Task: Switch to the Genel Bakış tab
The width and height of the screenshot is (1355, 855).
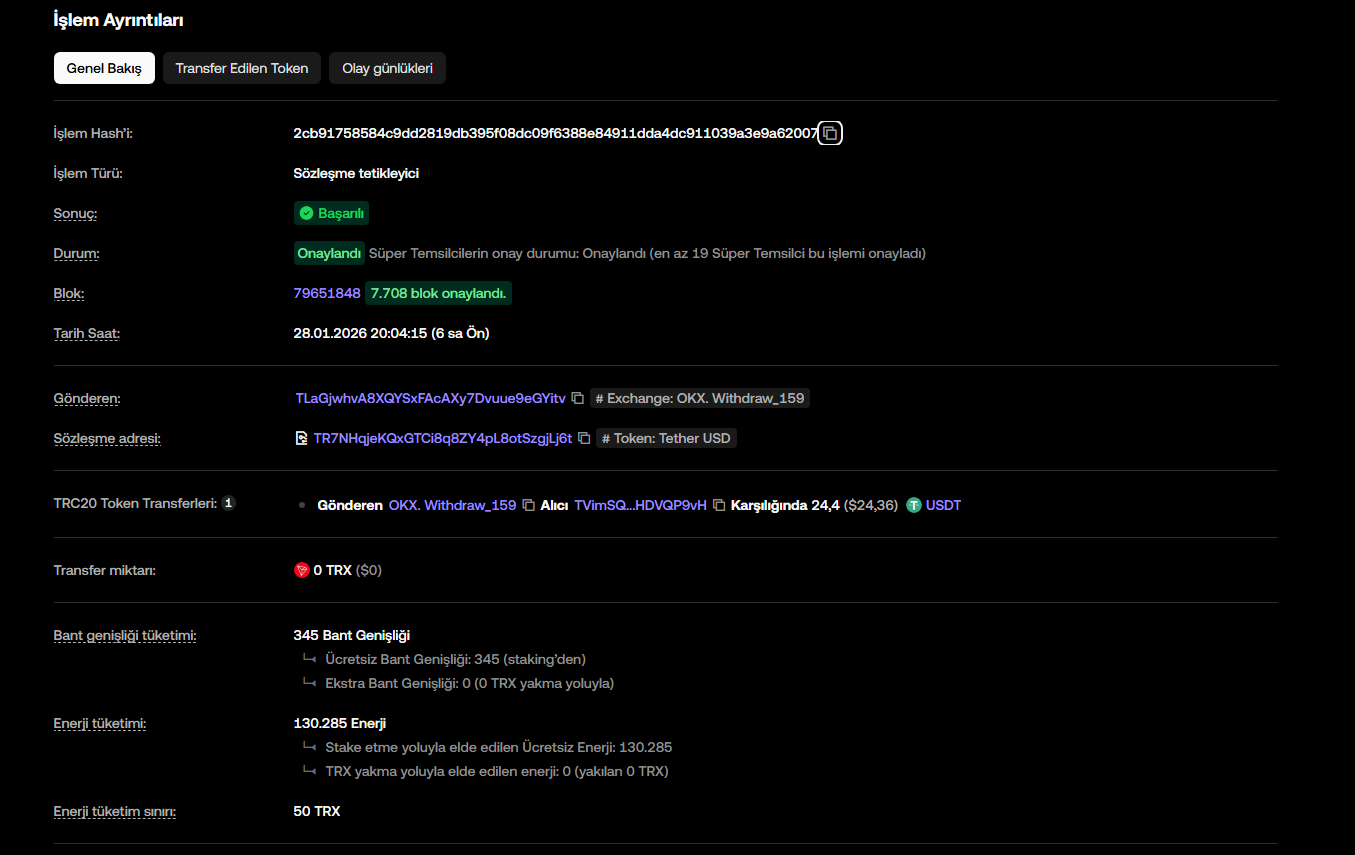Action: coord(104,69)
